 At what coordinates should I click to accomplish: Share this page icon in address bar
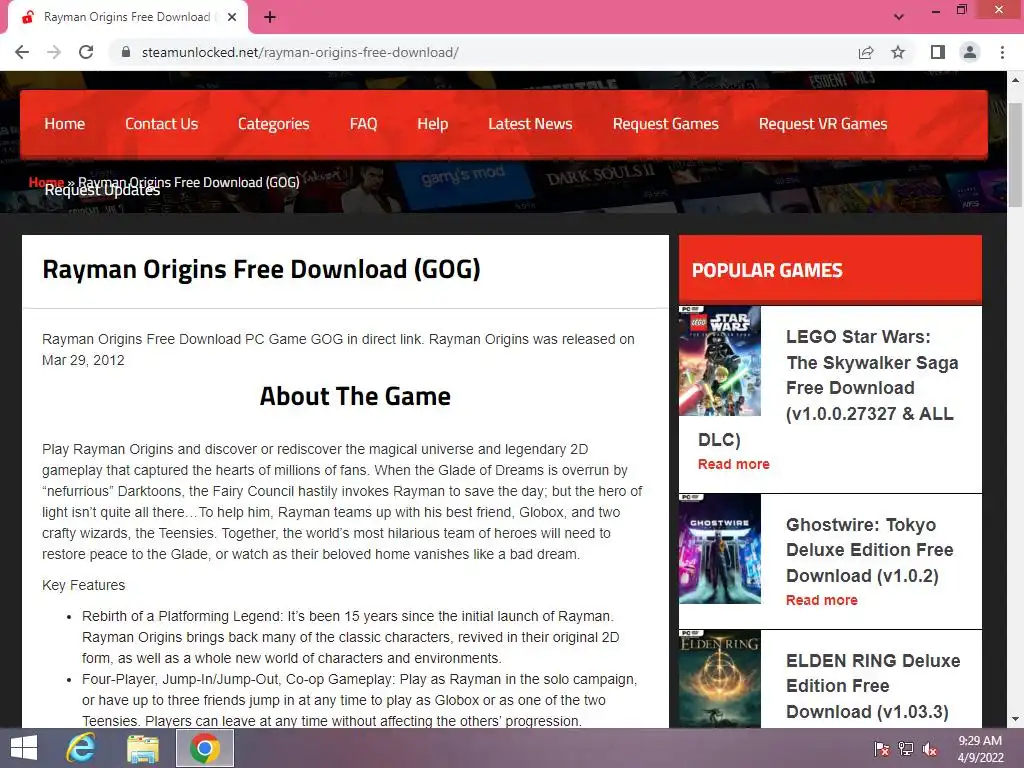click(866, 52)
